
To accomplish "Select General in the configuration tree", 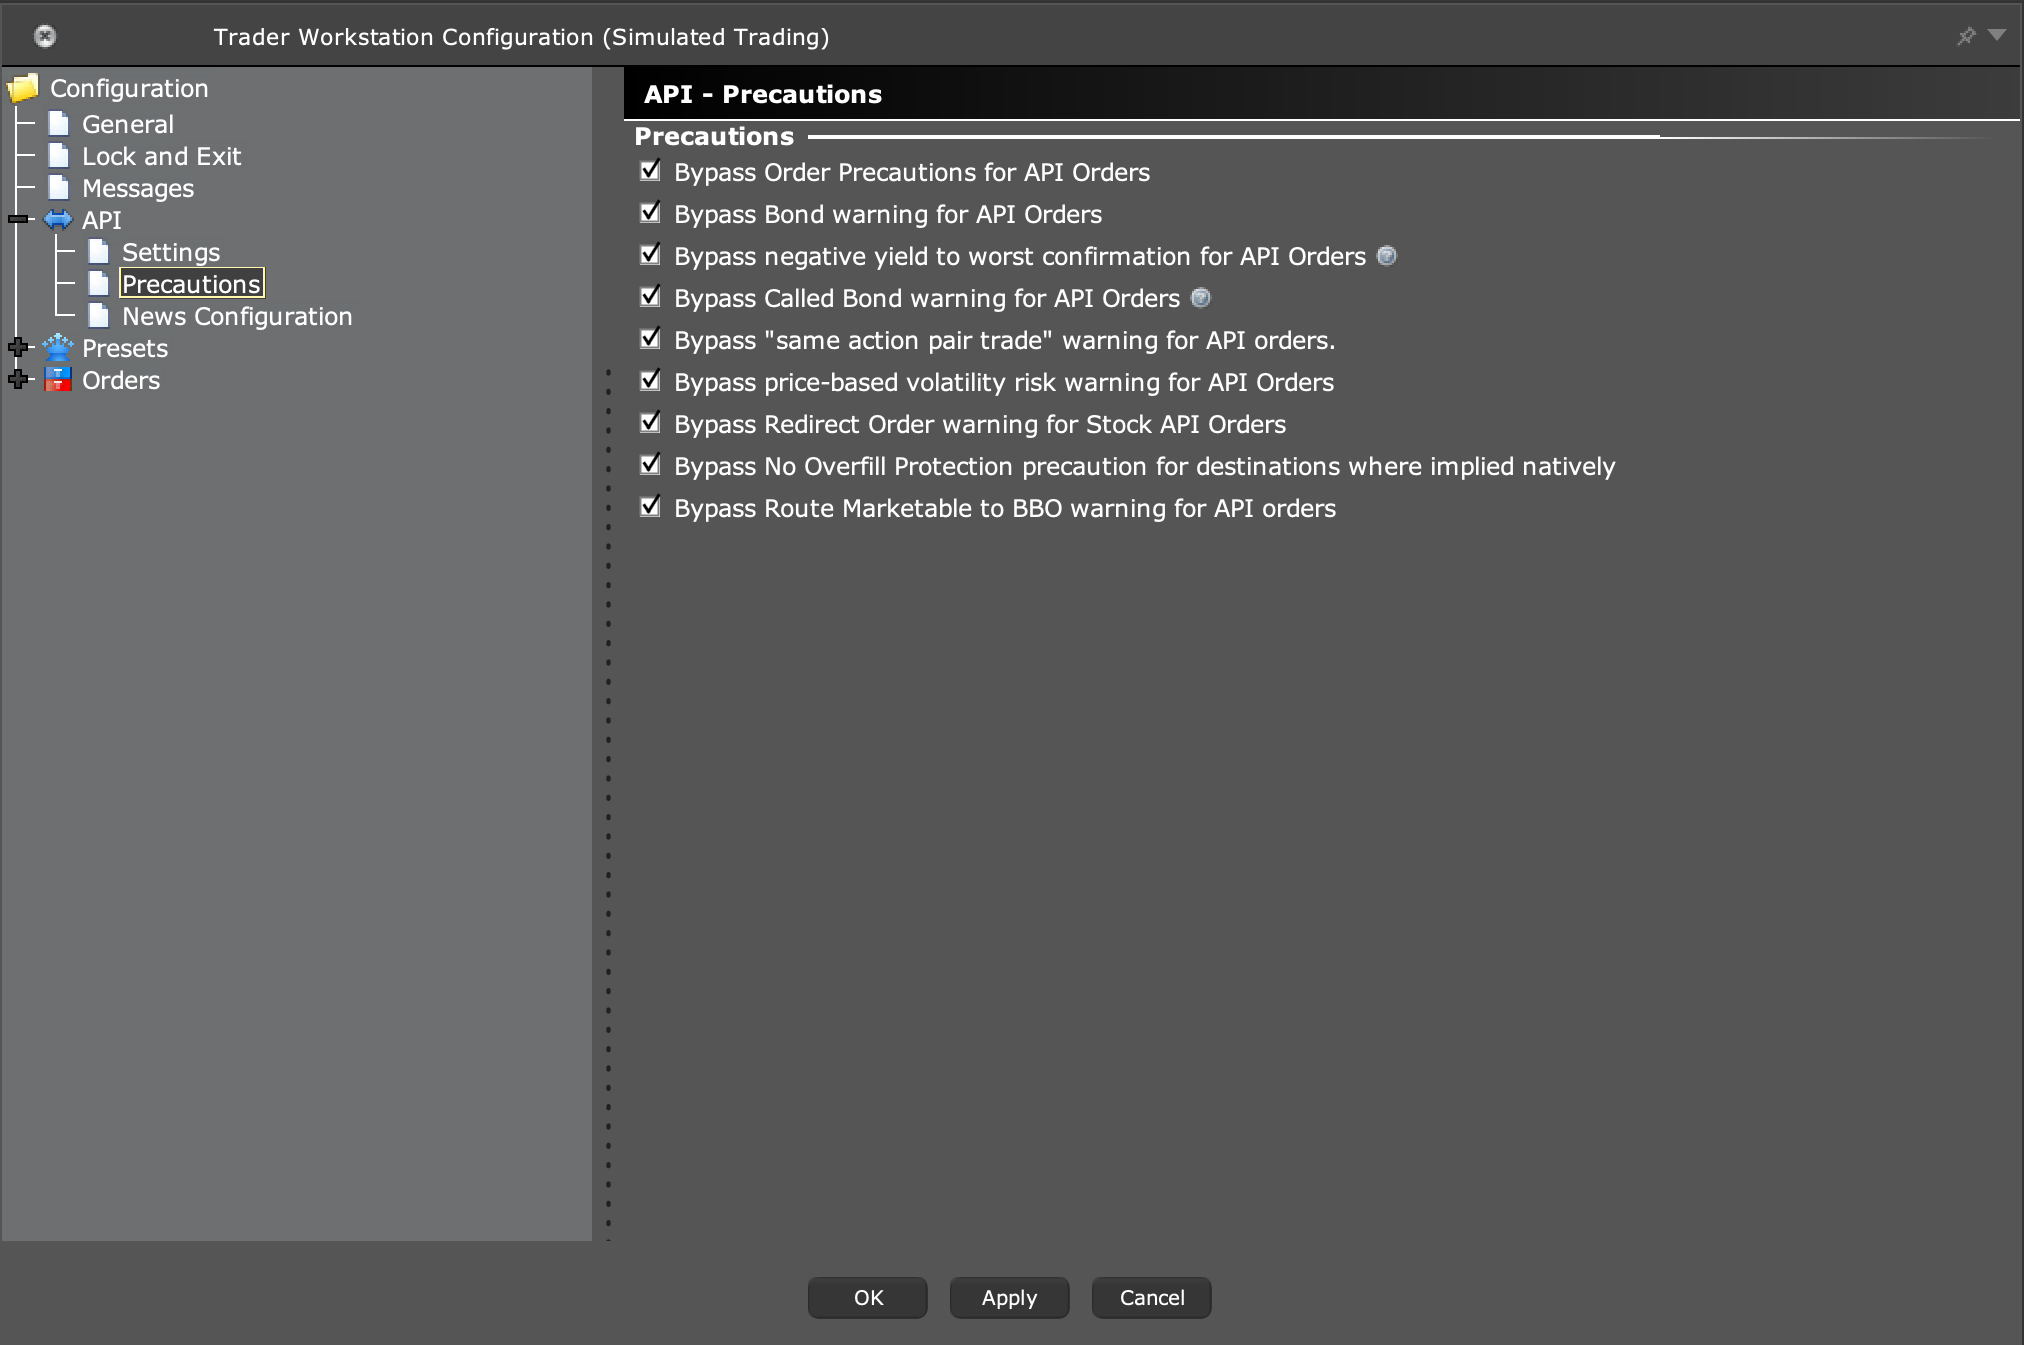I will pyautogui.click(x=128, y=124).
